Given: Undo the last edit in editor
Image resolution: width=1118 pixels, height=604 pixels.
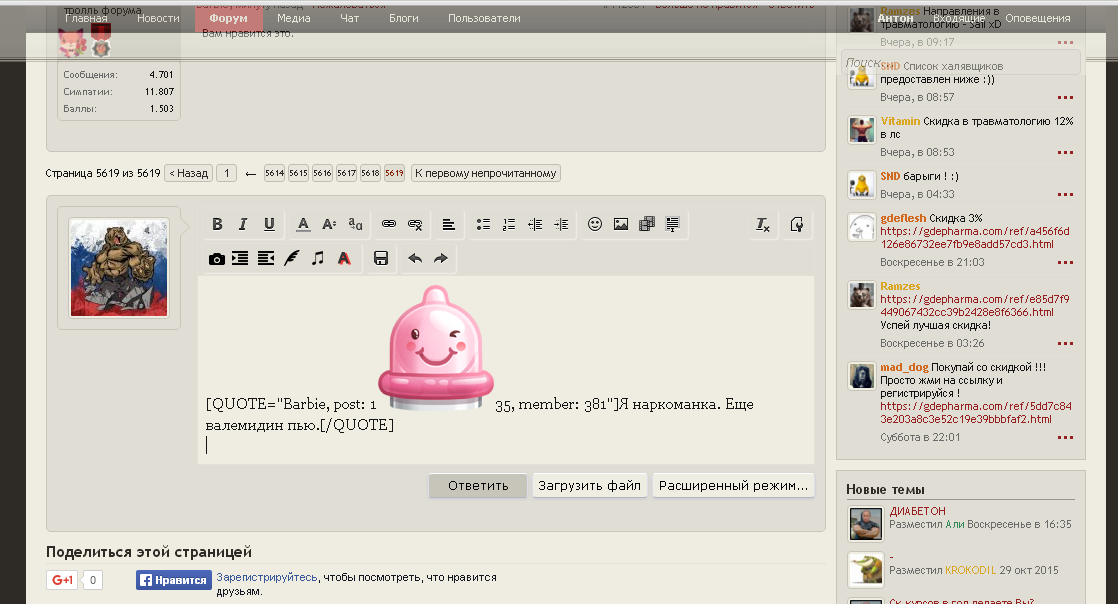Looking at the screenshot, I should 414,259.
